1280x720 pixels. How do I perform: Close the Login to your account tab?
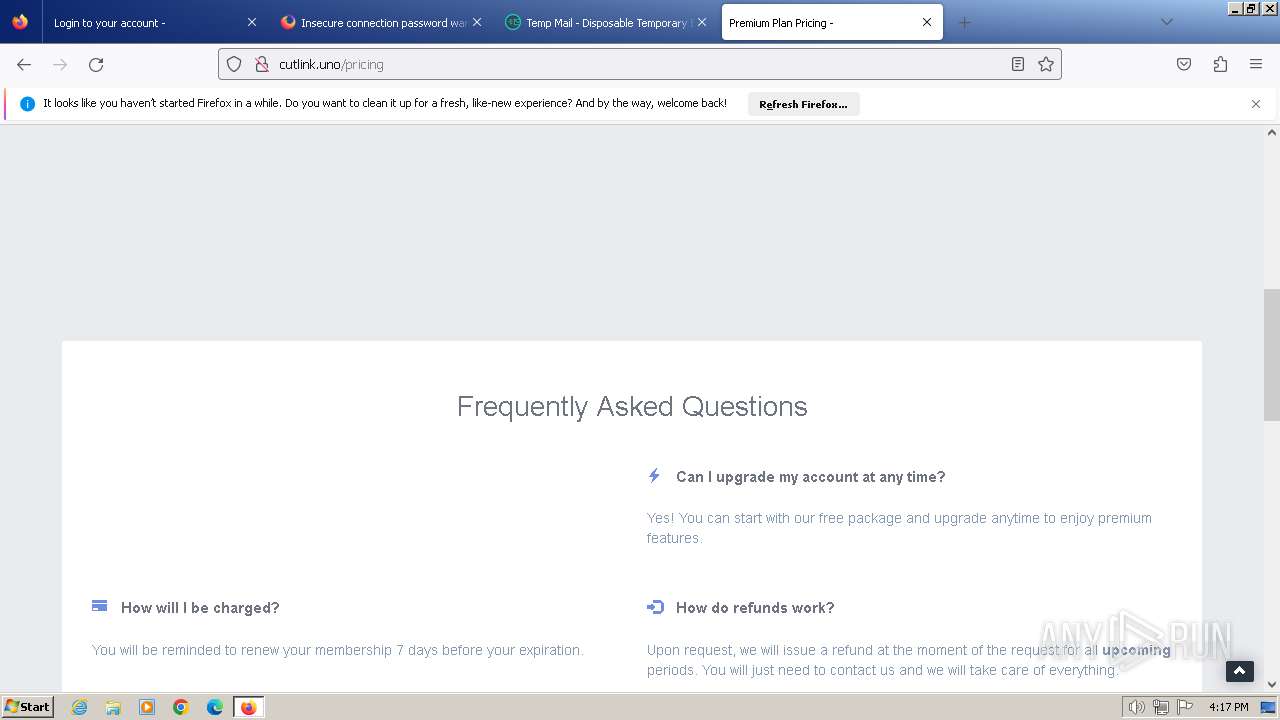tap(252, 22)
